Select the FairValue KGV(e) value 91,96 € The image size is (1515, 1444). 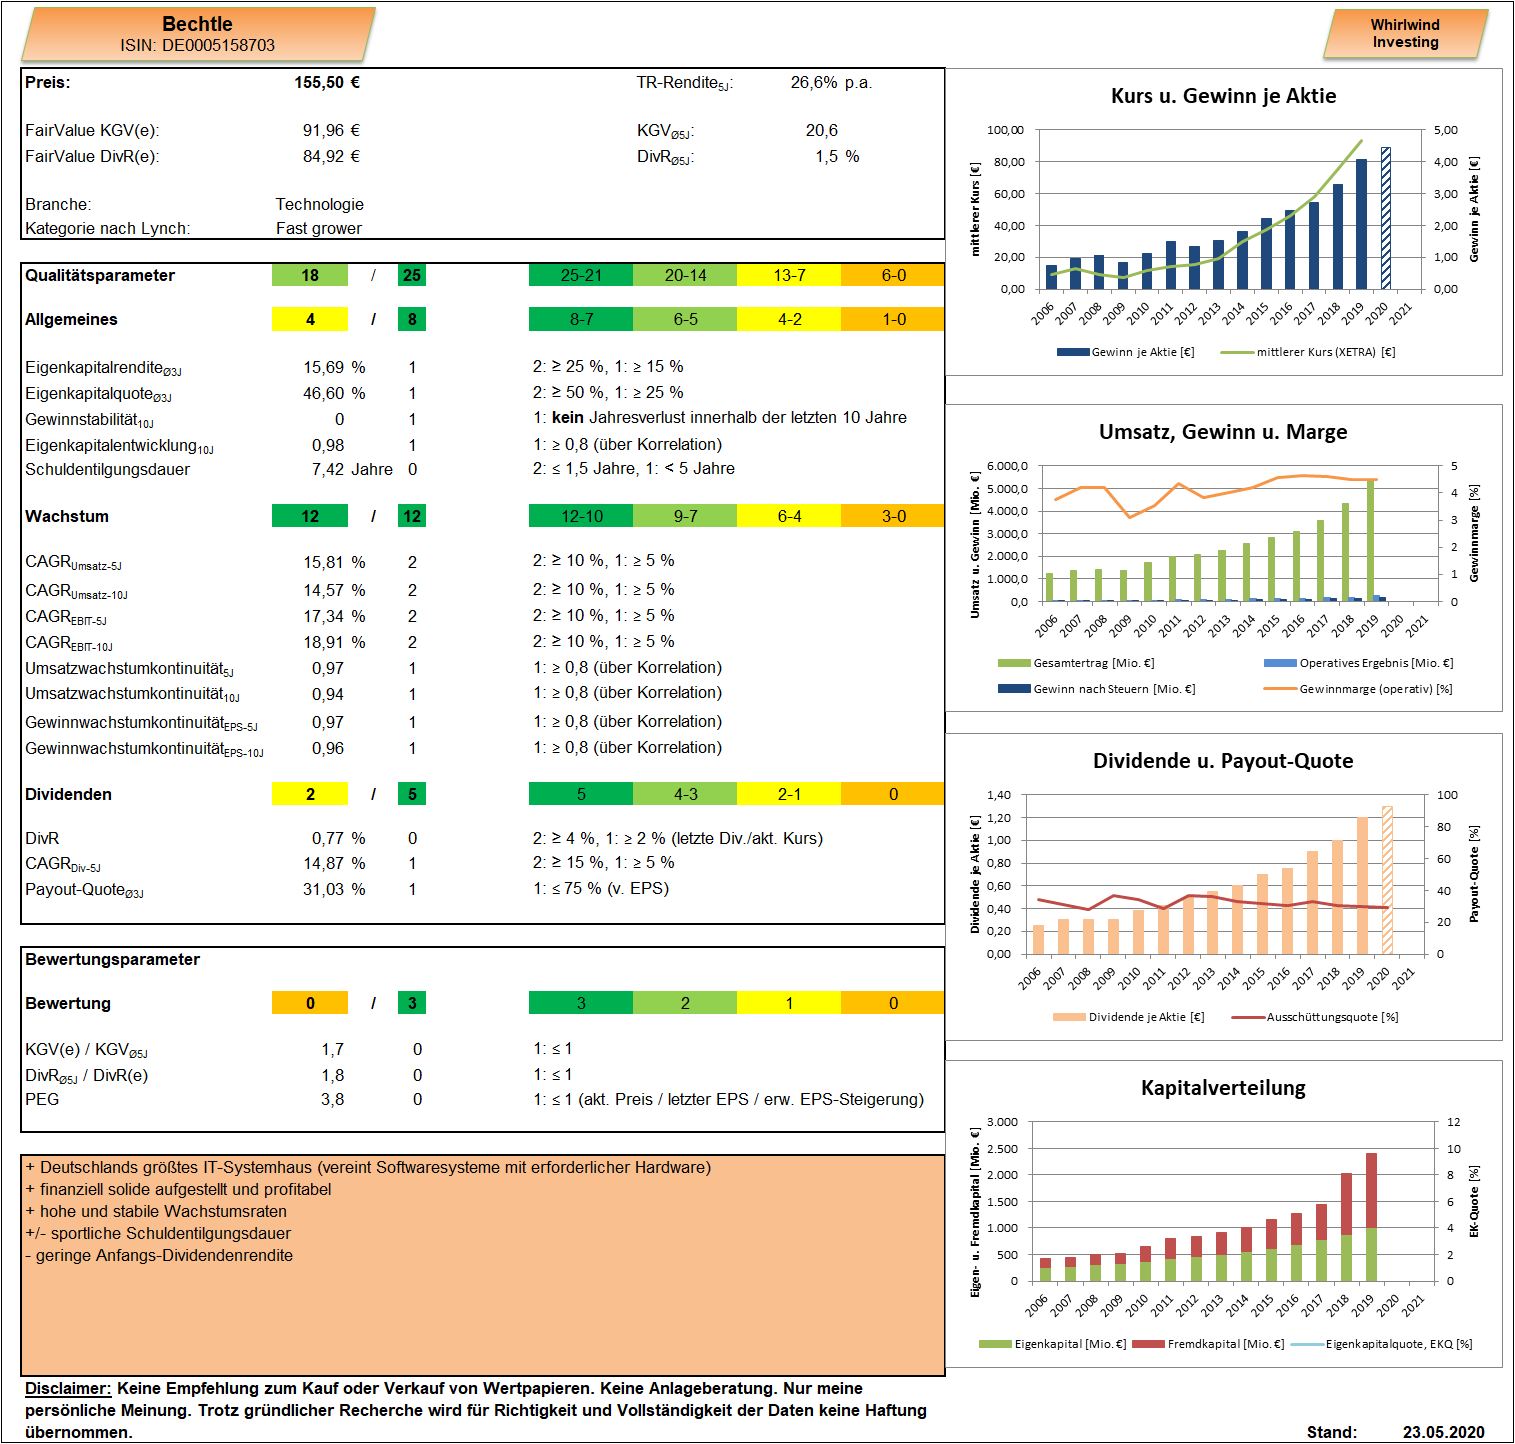331,130
